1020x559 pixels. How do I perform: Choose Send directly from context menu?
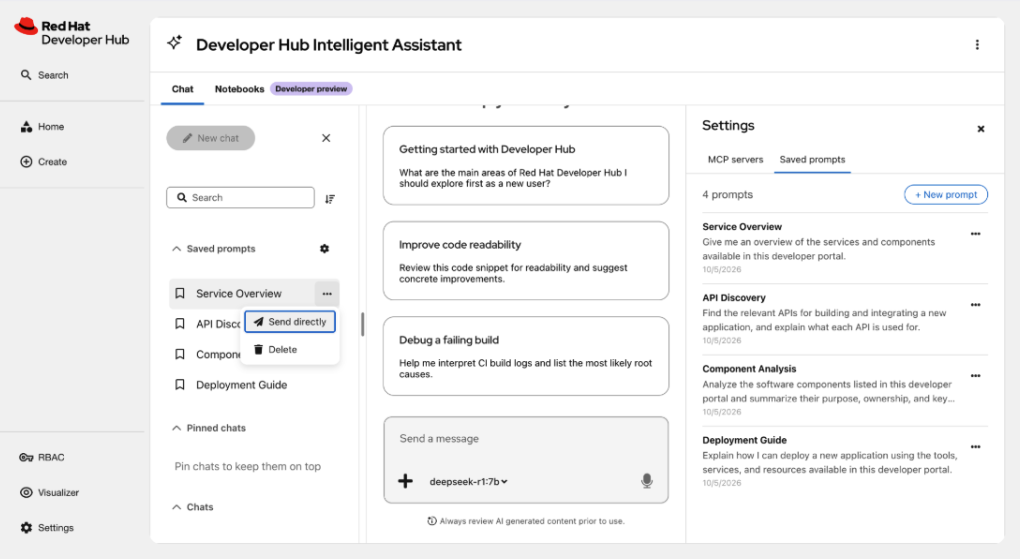click(x=290, y=321)
